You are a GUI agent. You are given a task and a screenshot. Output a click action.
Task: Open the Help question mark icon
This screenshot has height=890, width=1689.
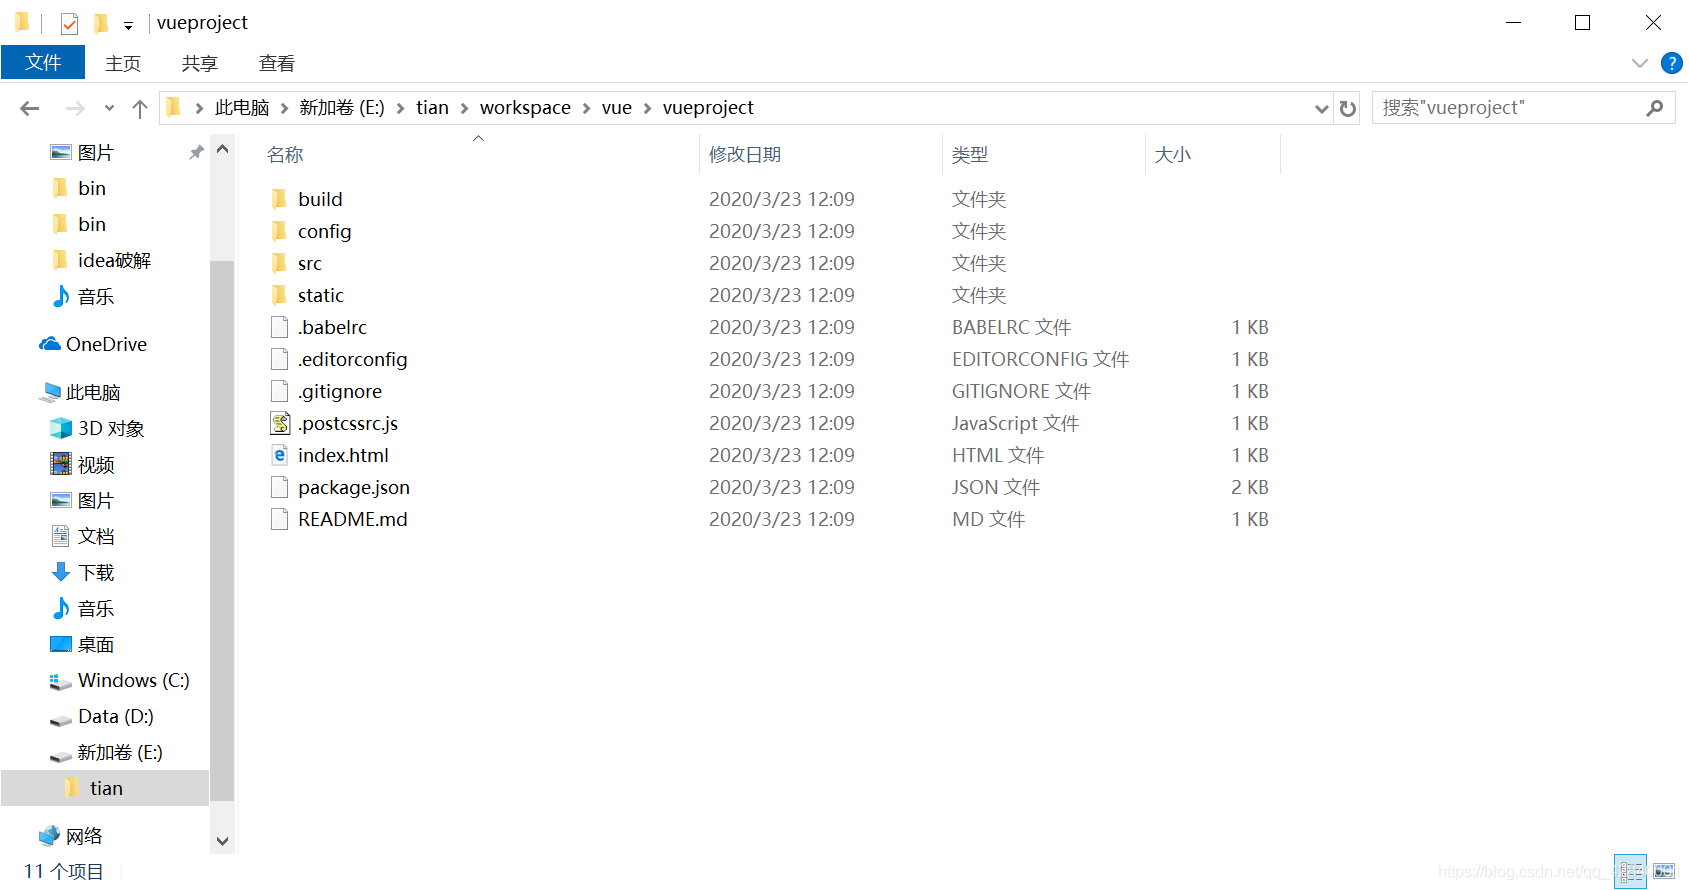[x=1671, y=63]
